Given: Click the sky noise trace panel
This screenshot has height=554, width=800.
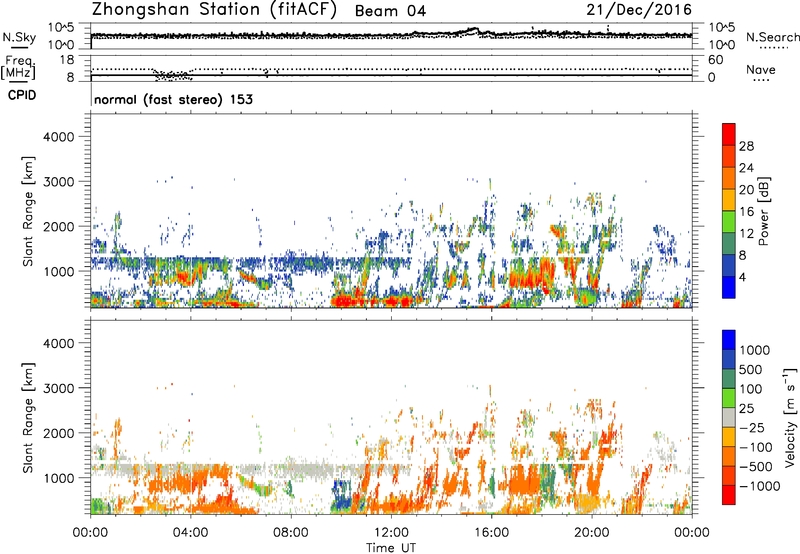Looking at the screenshot, I should tap(391, 36).
